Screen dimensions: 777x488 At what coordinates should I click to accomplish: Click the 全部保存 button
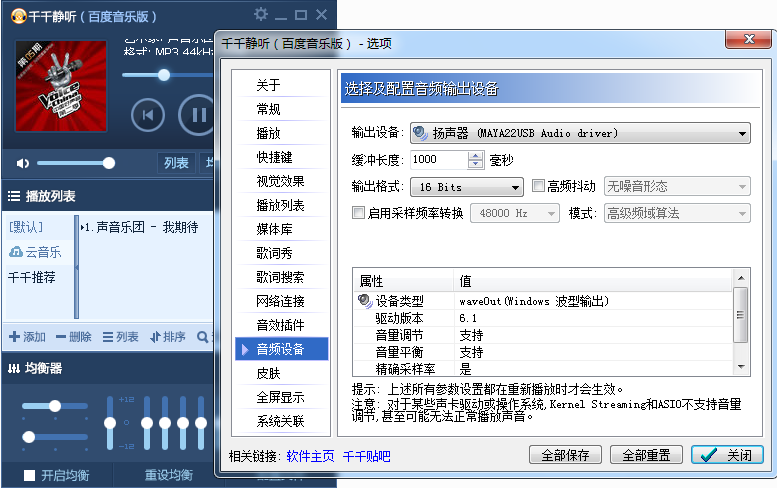tap(565, 455)
